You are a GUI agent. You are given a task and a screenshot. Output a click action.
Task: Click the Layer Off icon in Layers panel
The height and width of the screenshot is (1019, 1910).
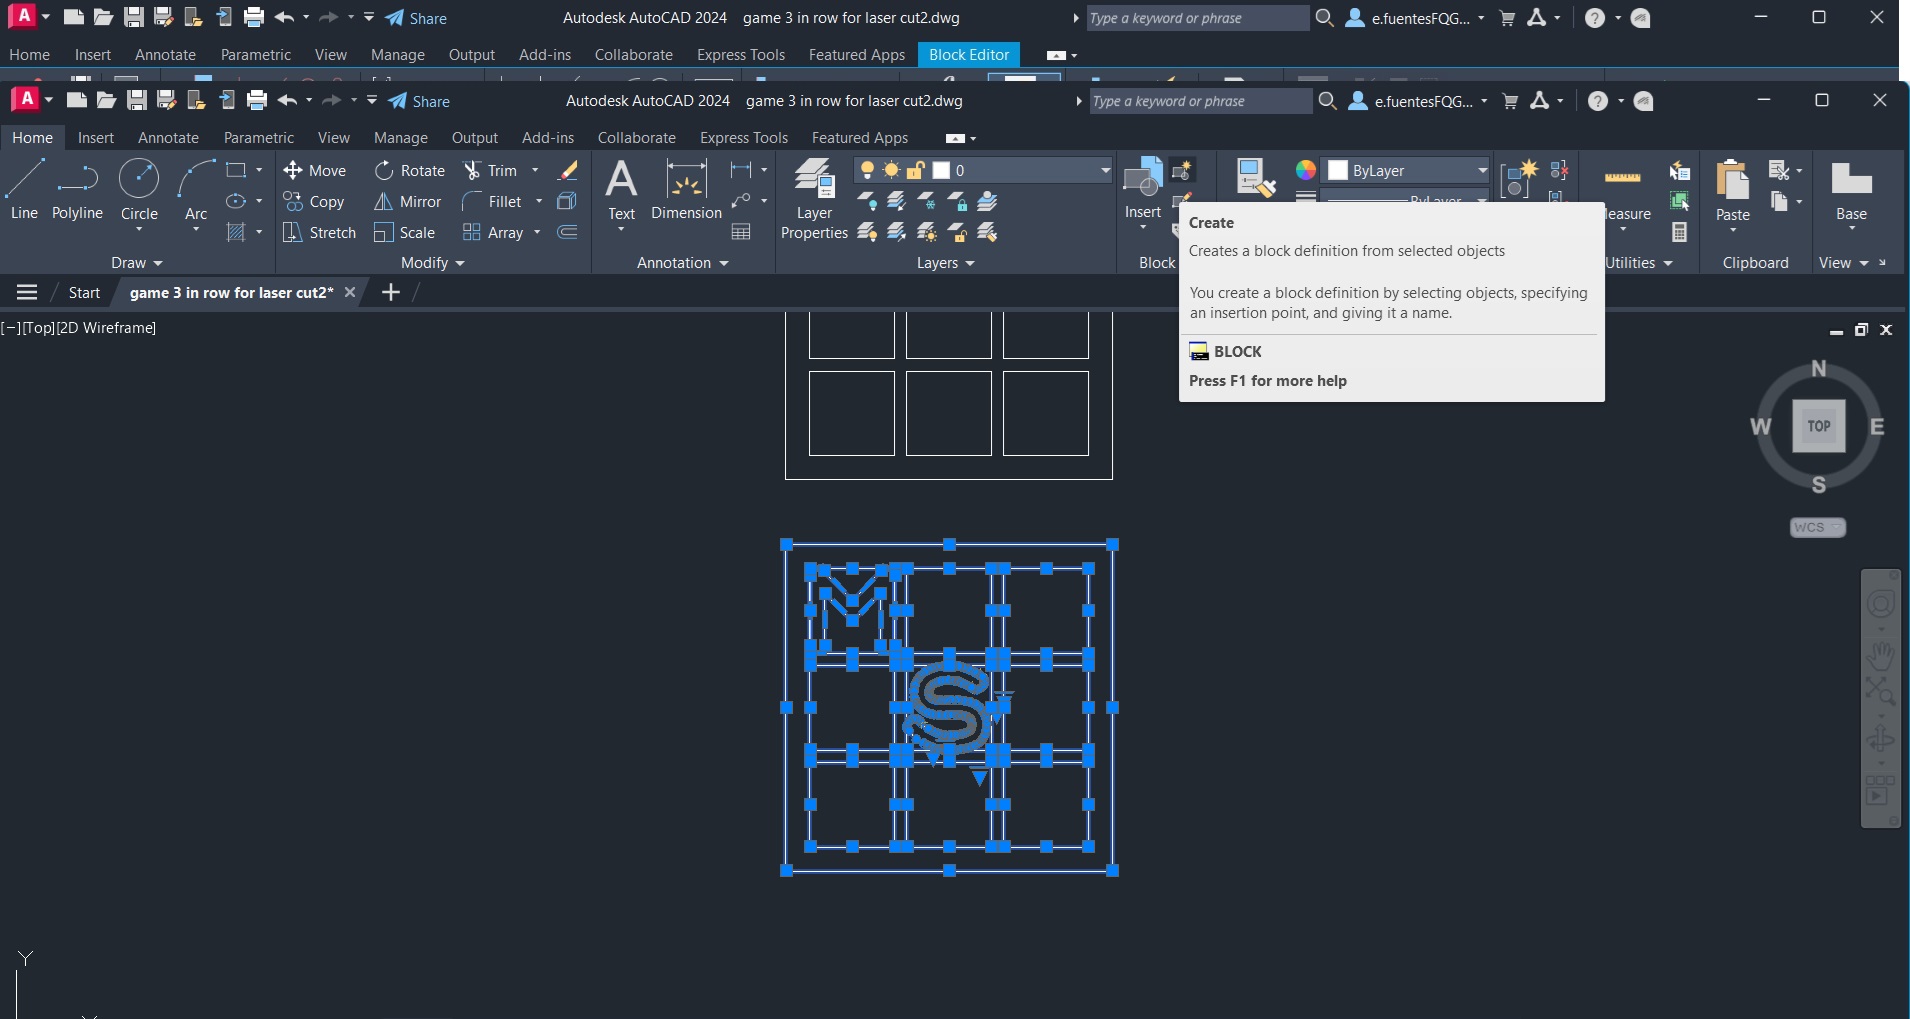click(867, 201)
